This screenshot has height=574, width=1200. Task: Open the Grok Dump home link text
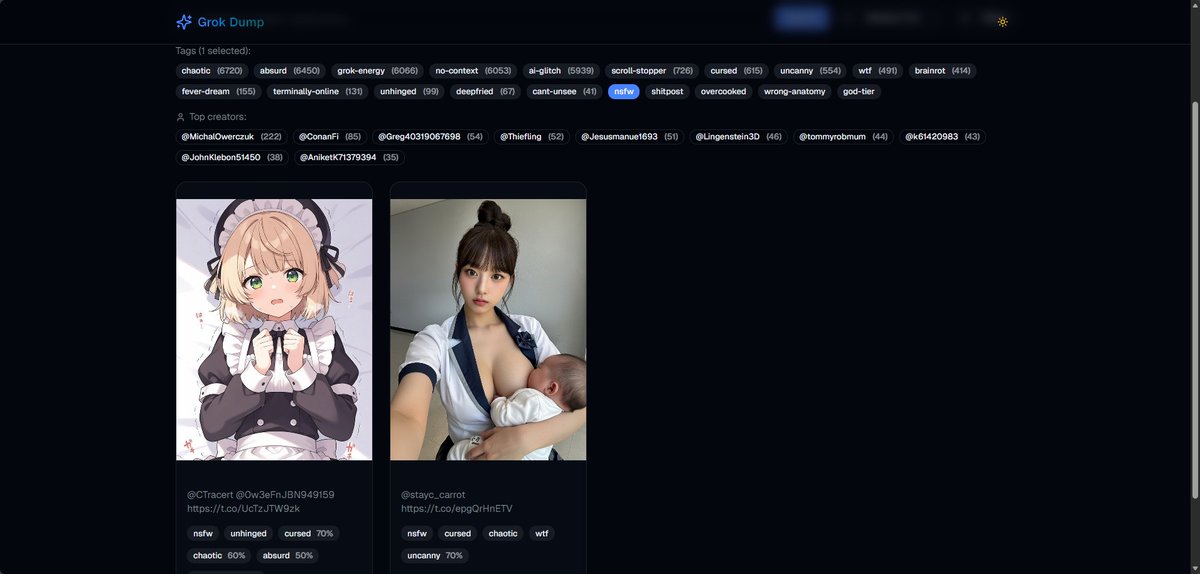click(231, 21)
